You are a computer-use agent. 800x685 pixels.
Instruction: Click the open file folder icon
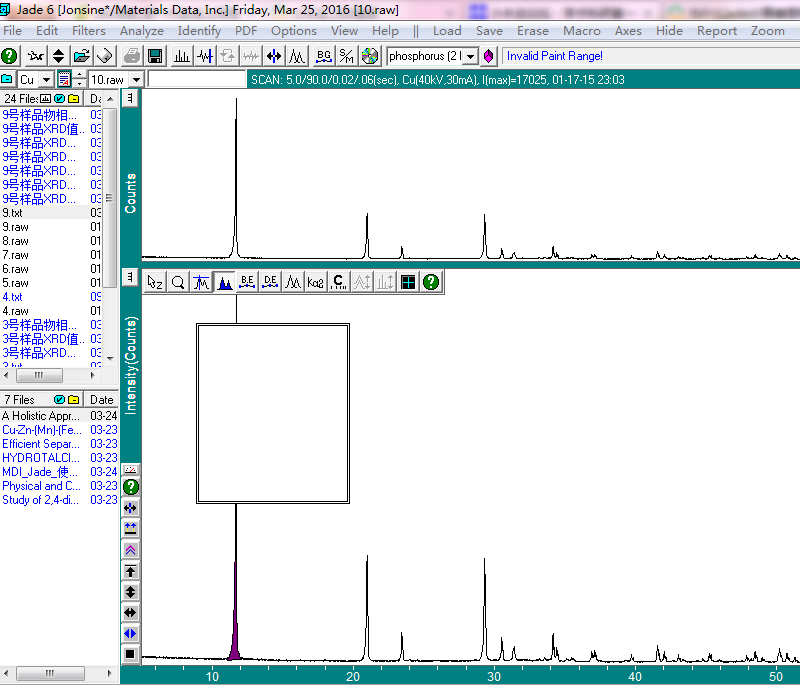82,56
